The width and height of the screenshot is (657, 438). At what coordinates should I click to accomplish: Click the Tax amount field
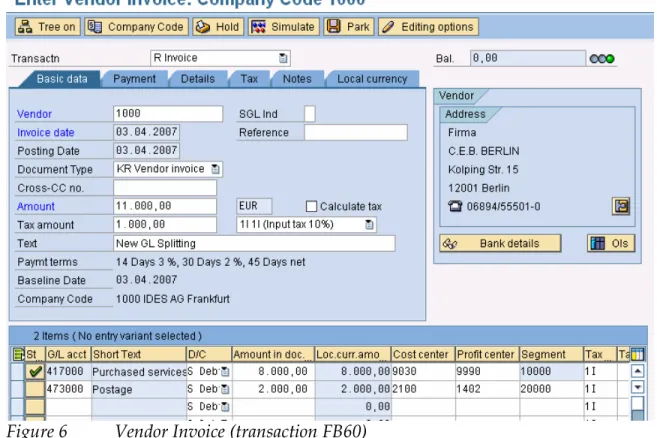coord(165,225)
